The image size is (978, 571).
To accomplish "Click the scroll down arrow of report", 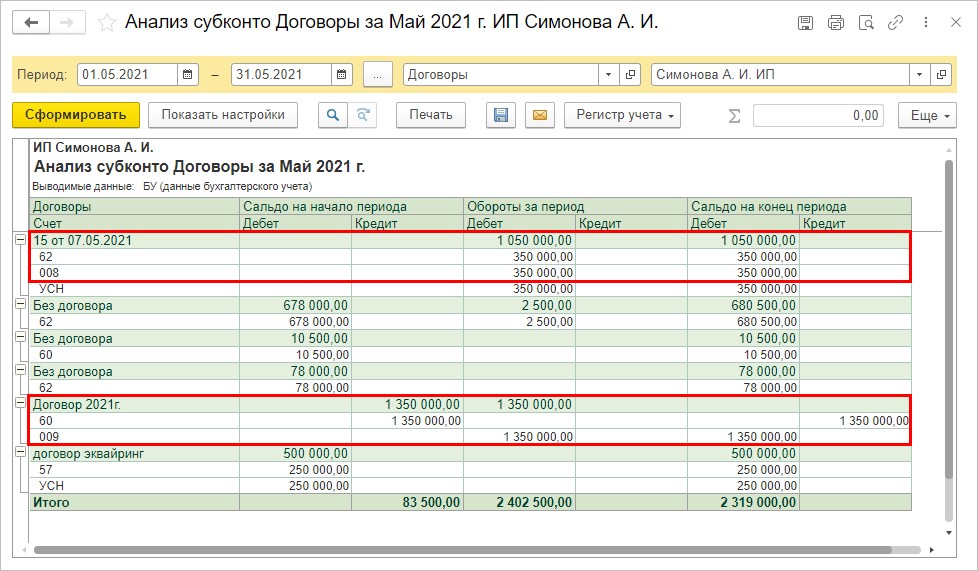I will tap(949, 533).
